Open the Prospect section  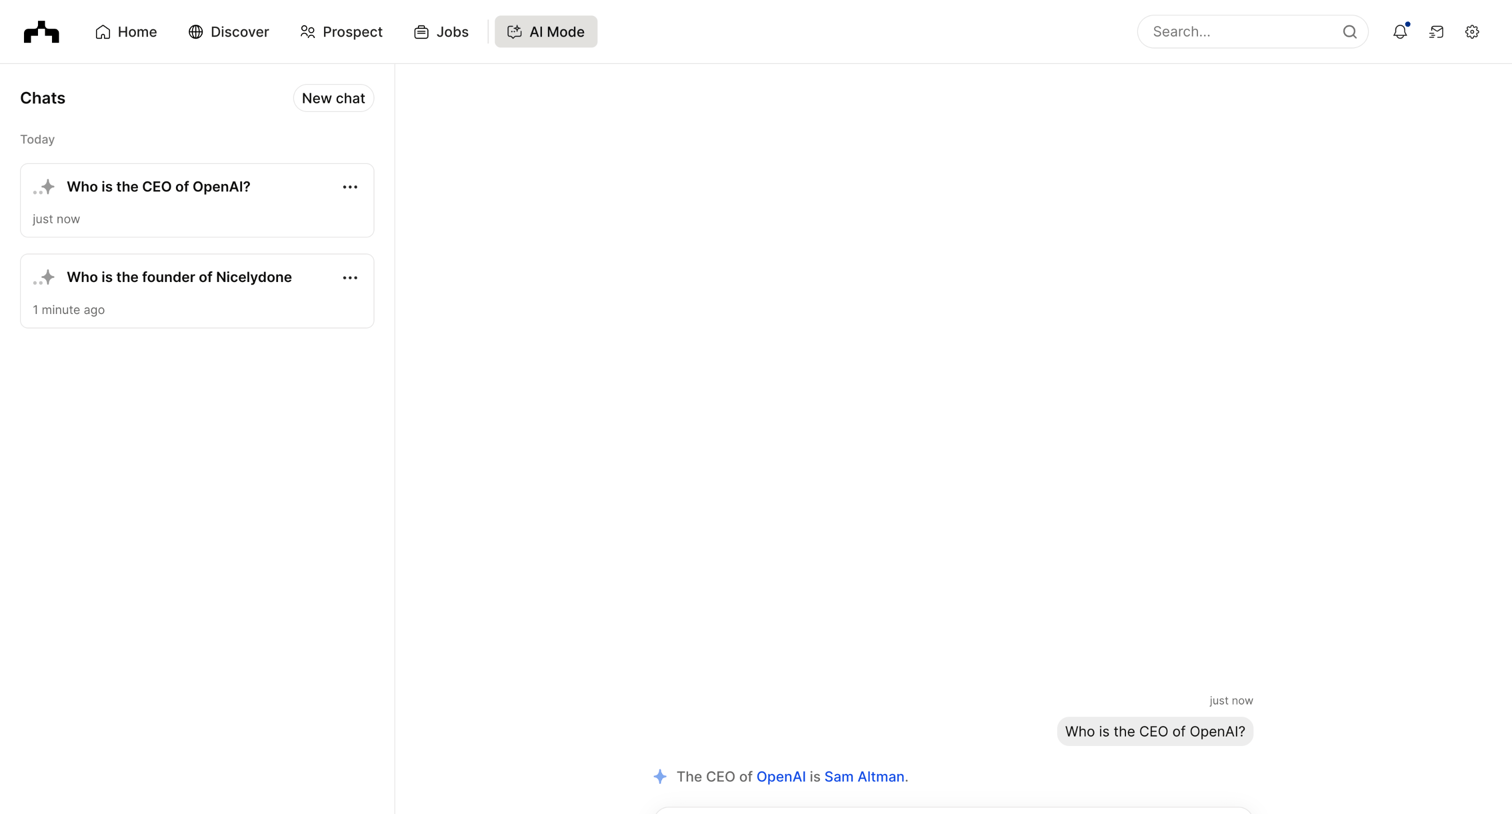click(341, 32)
